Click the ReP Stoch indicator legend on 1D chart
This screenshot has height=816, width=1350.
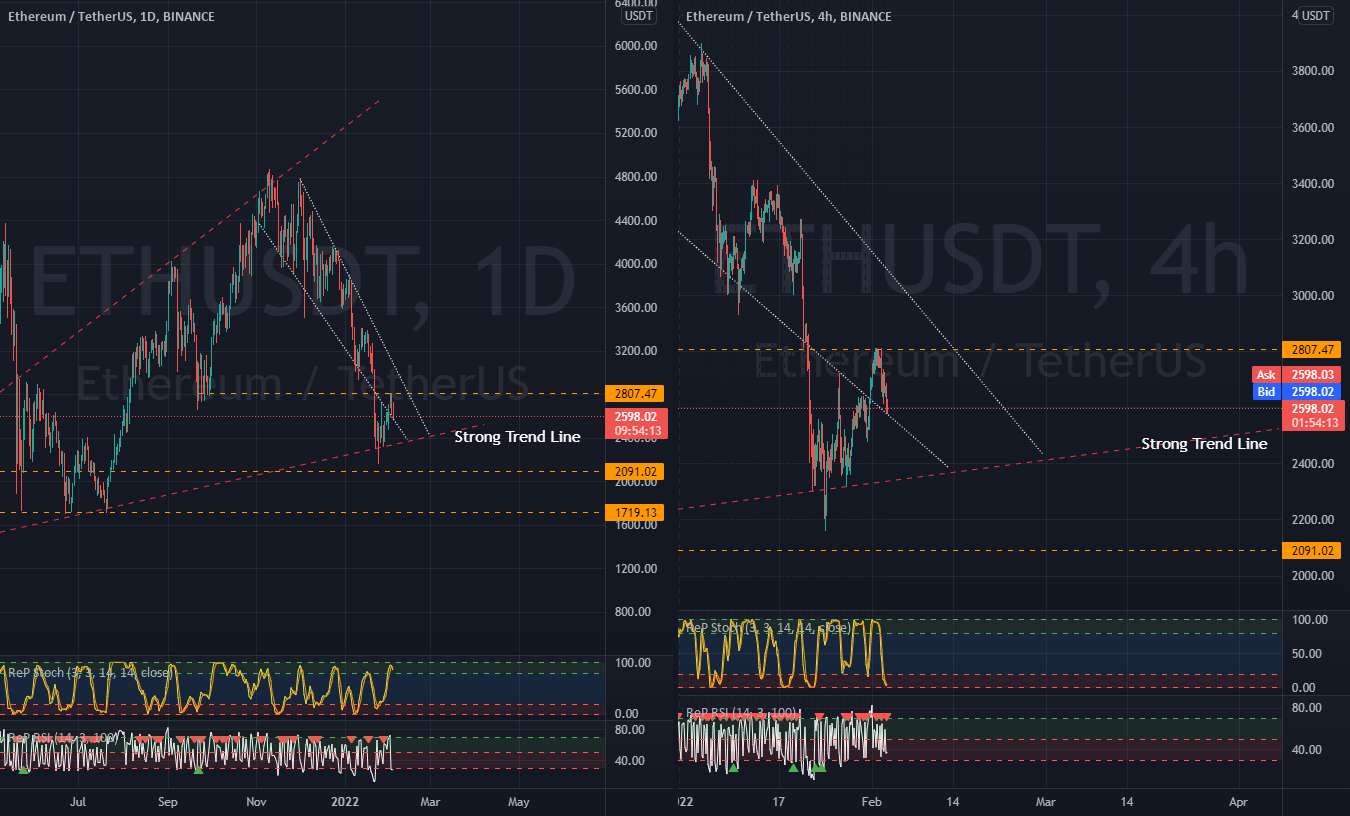pos(90,673)
